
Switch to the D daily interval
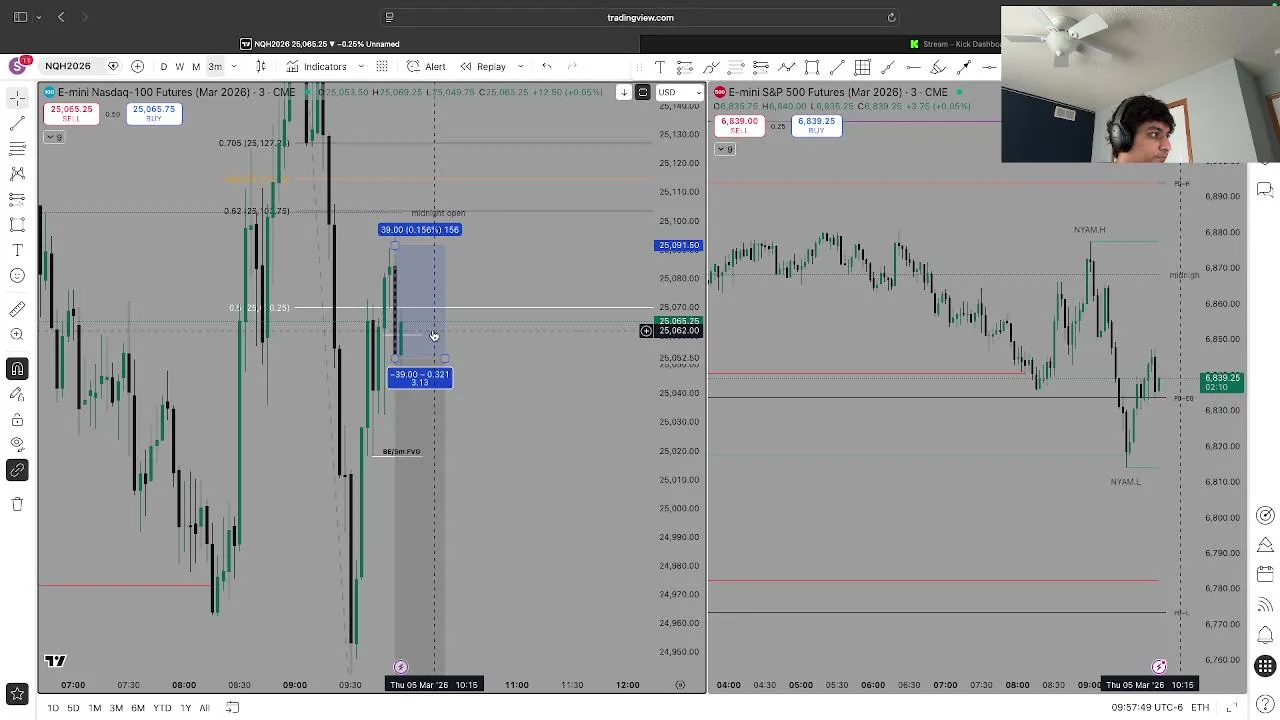click(x=164, y=66)
